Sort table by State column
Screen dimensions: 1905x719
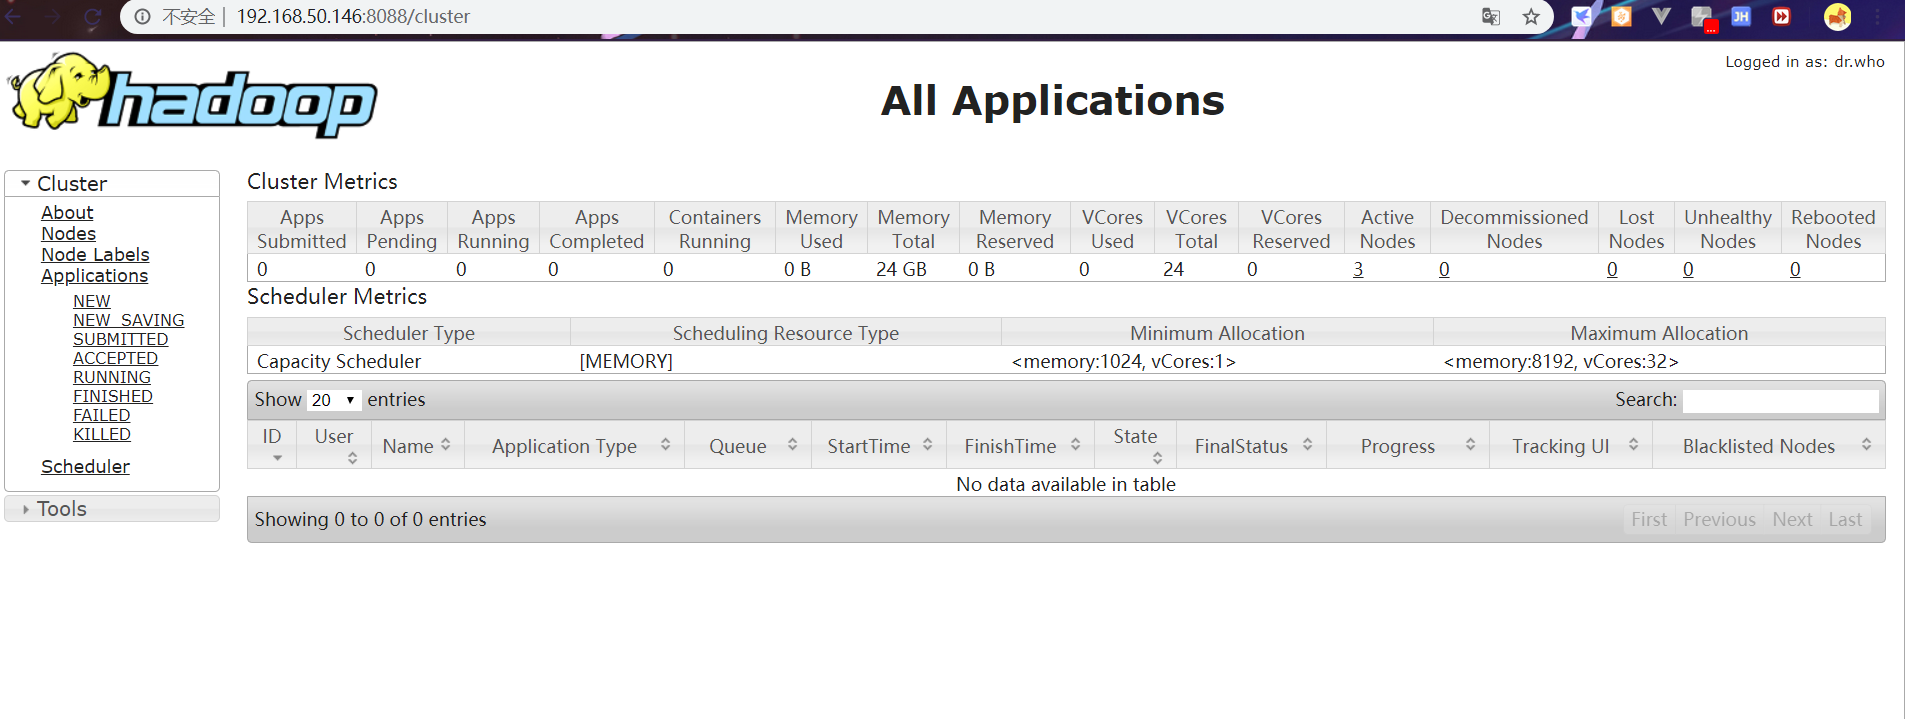1136,445
